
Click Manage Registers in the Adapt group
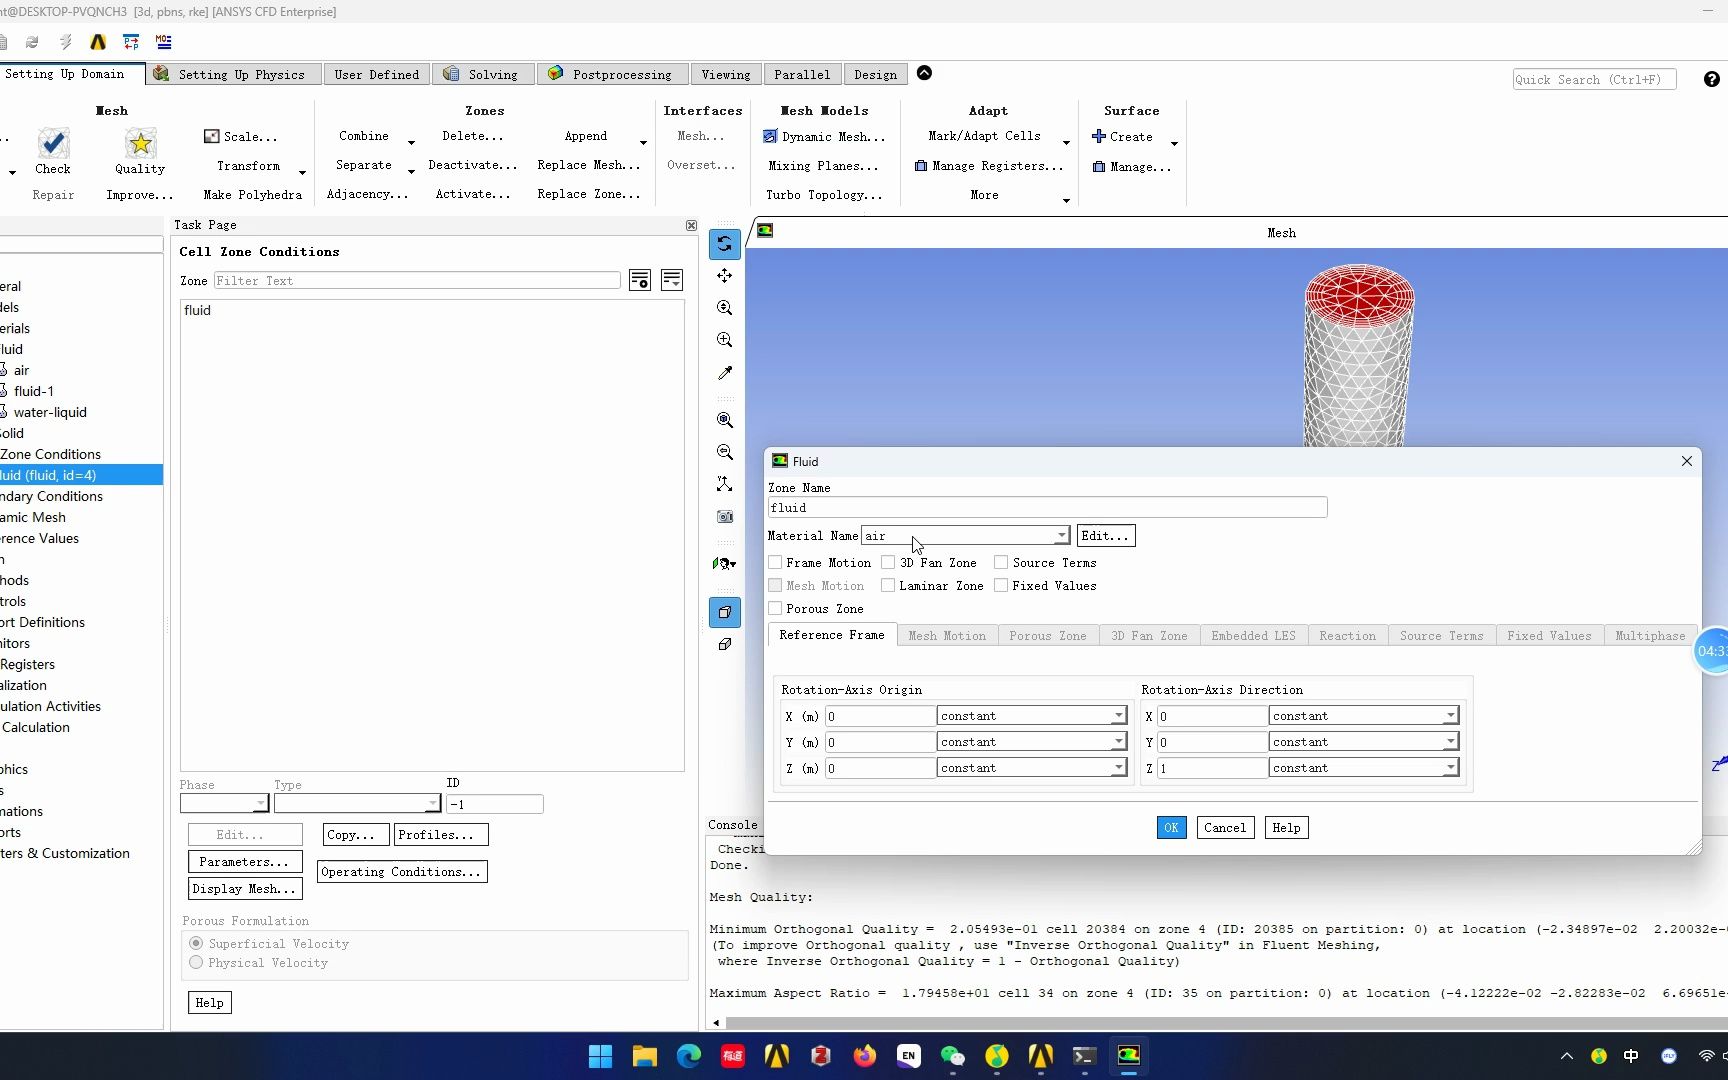point(989,166)
